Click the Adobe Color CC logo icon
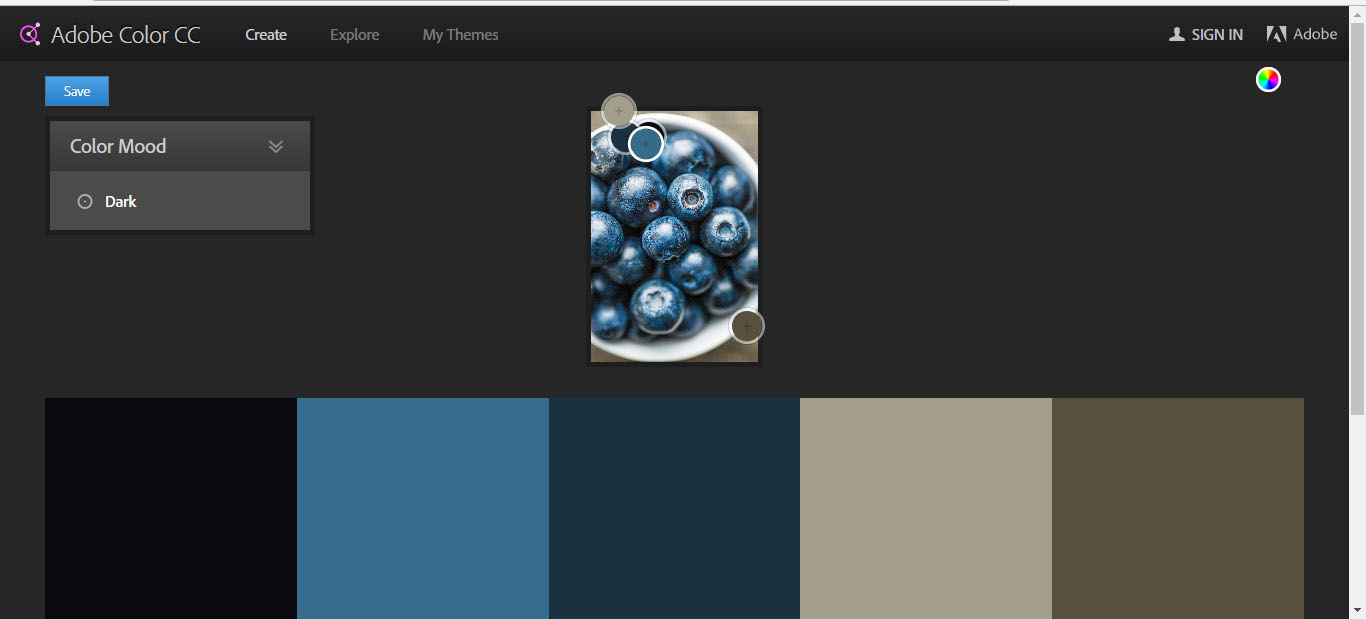 [30, 34]
